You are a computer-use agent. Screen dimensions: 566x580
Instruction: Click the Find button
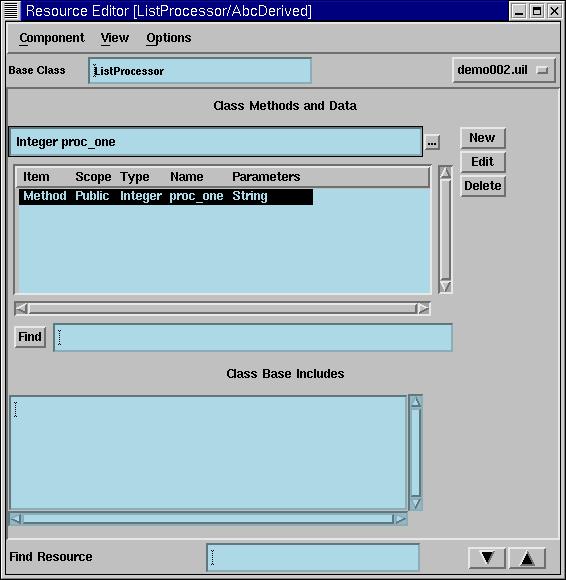30,337
